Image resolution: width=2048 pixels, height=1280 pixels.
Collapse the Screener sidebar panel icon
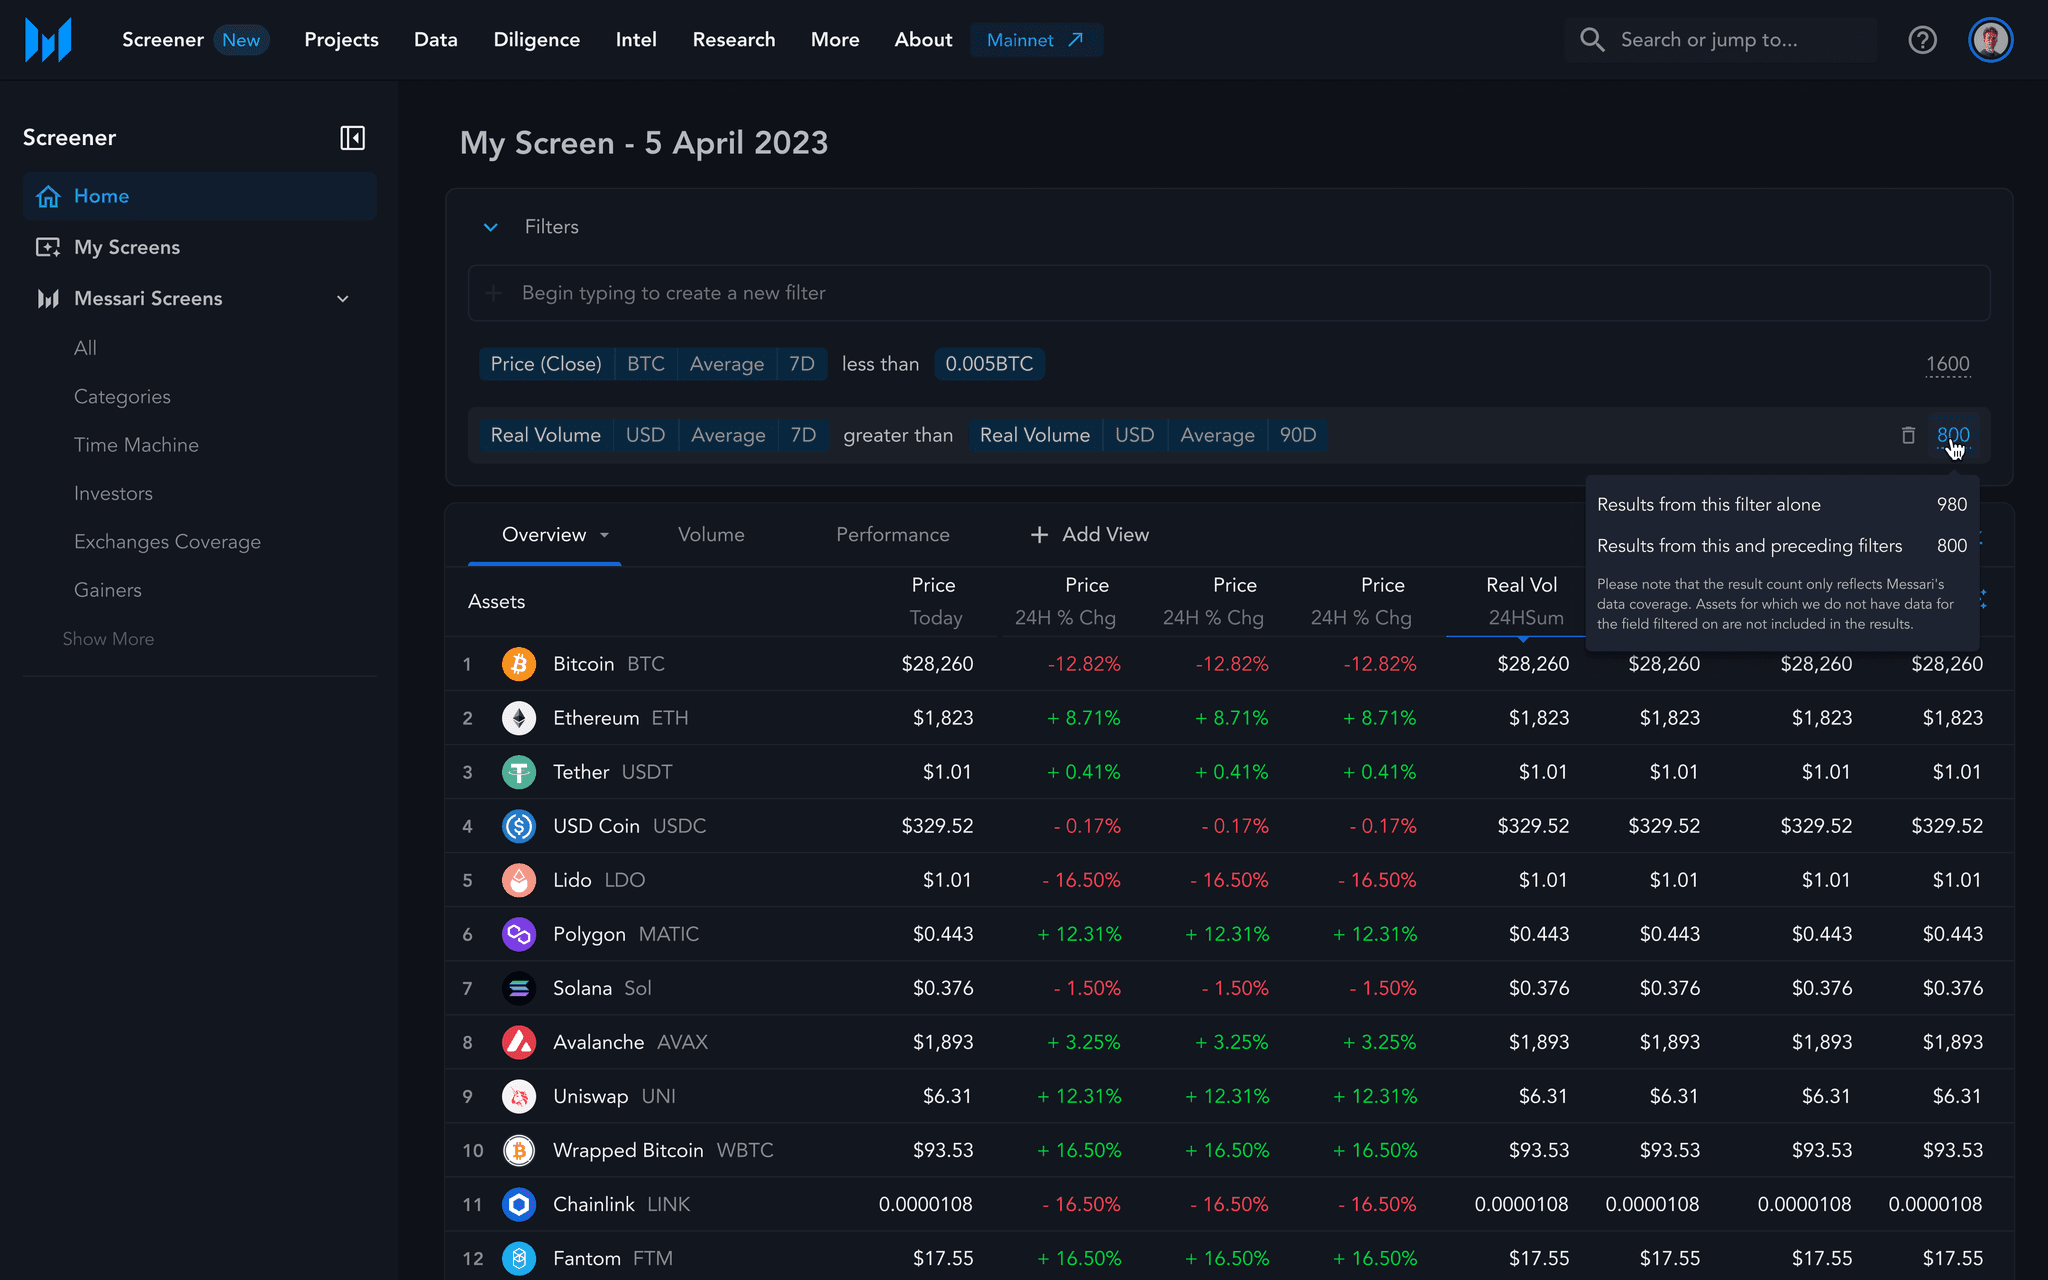pos(352,138)
